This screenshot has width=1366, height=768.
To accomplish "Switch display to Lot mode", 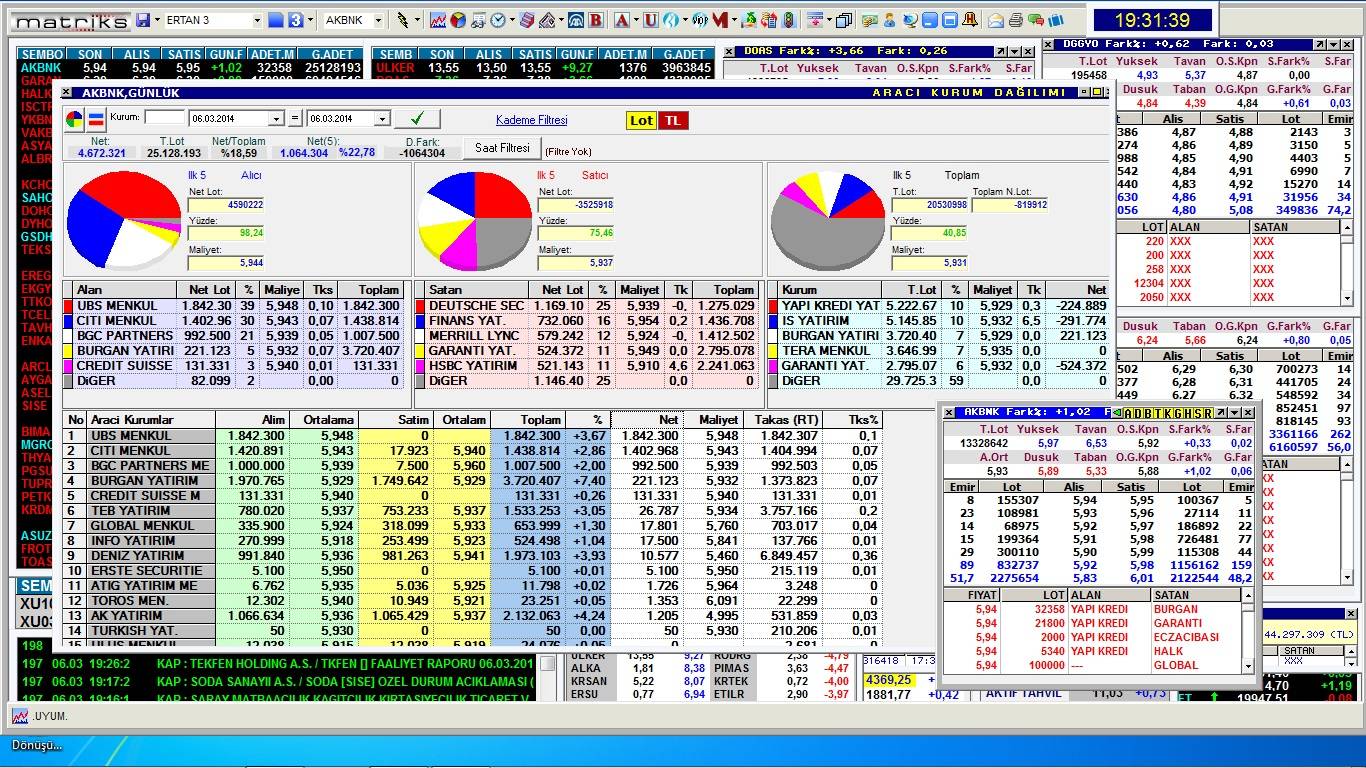I will click(641, 120).
